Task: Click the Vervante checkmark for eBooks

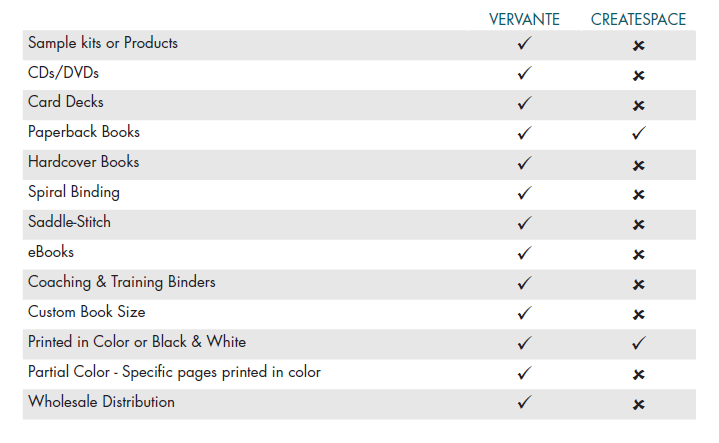Action: [524, 253]
